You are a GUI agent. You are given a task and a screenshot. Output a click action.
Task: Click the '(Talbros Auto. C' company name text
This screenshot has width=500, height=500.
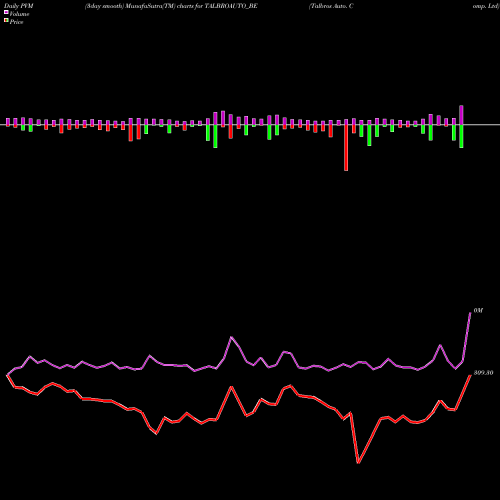(x=331, y=6)
